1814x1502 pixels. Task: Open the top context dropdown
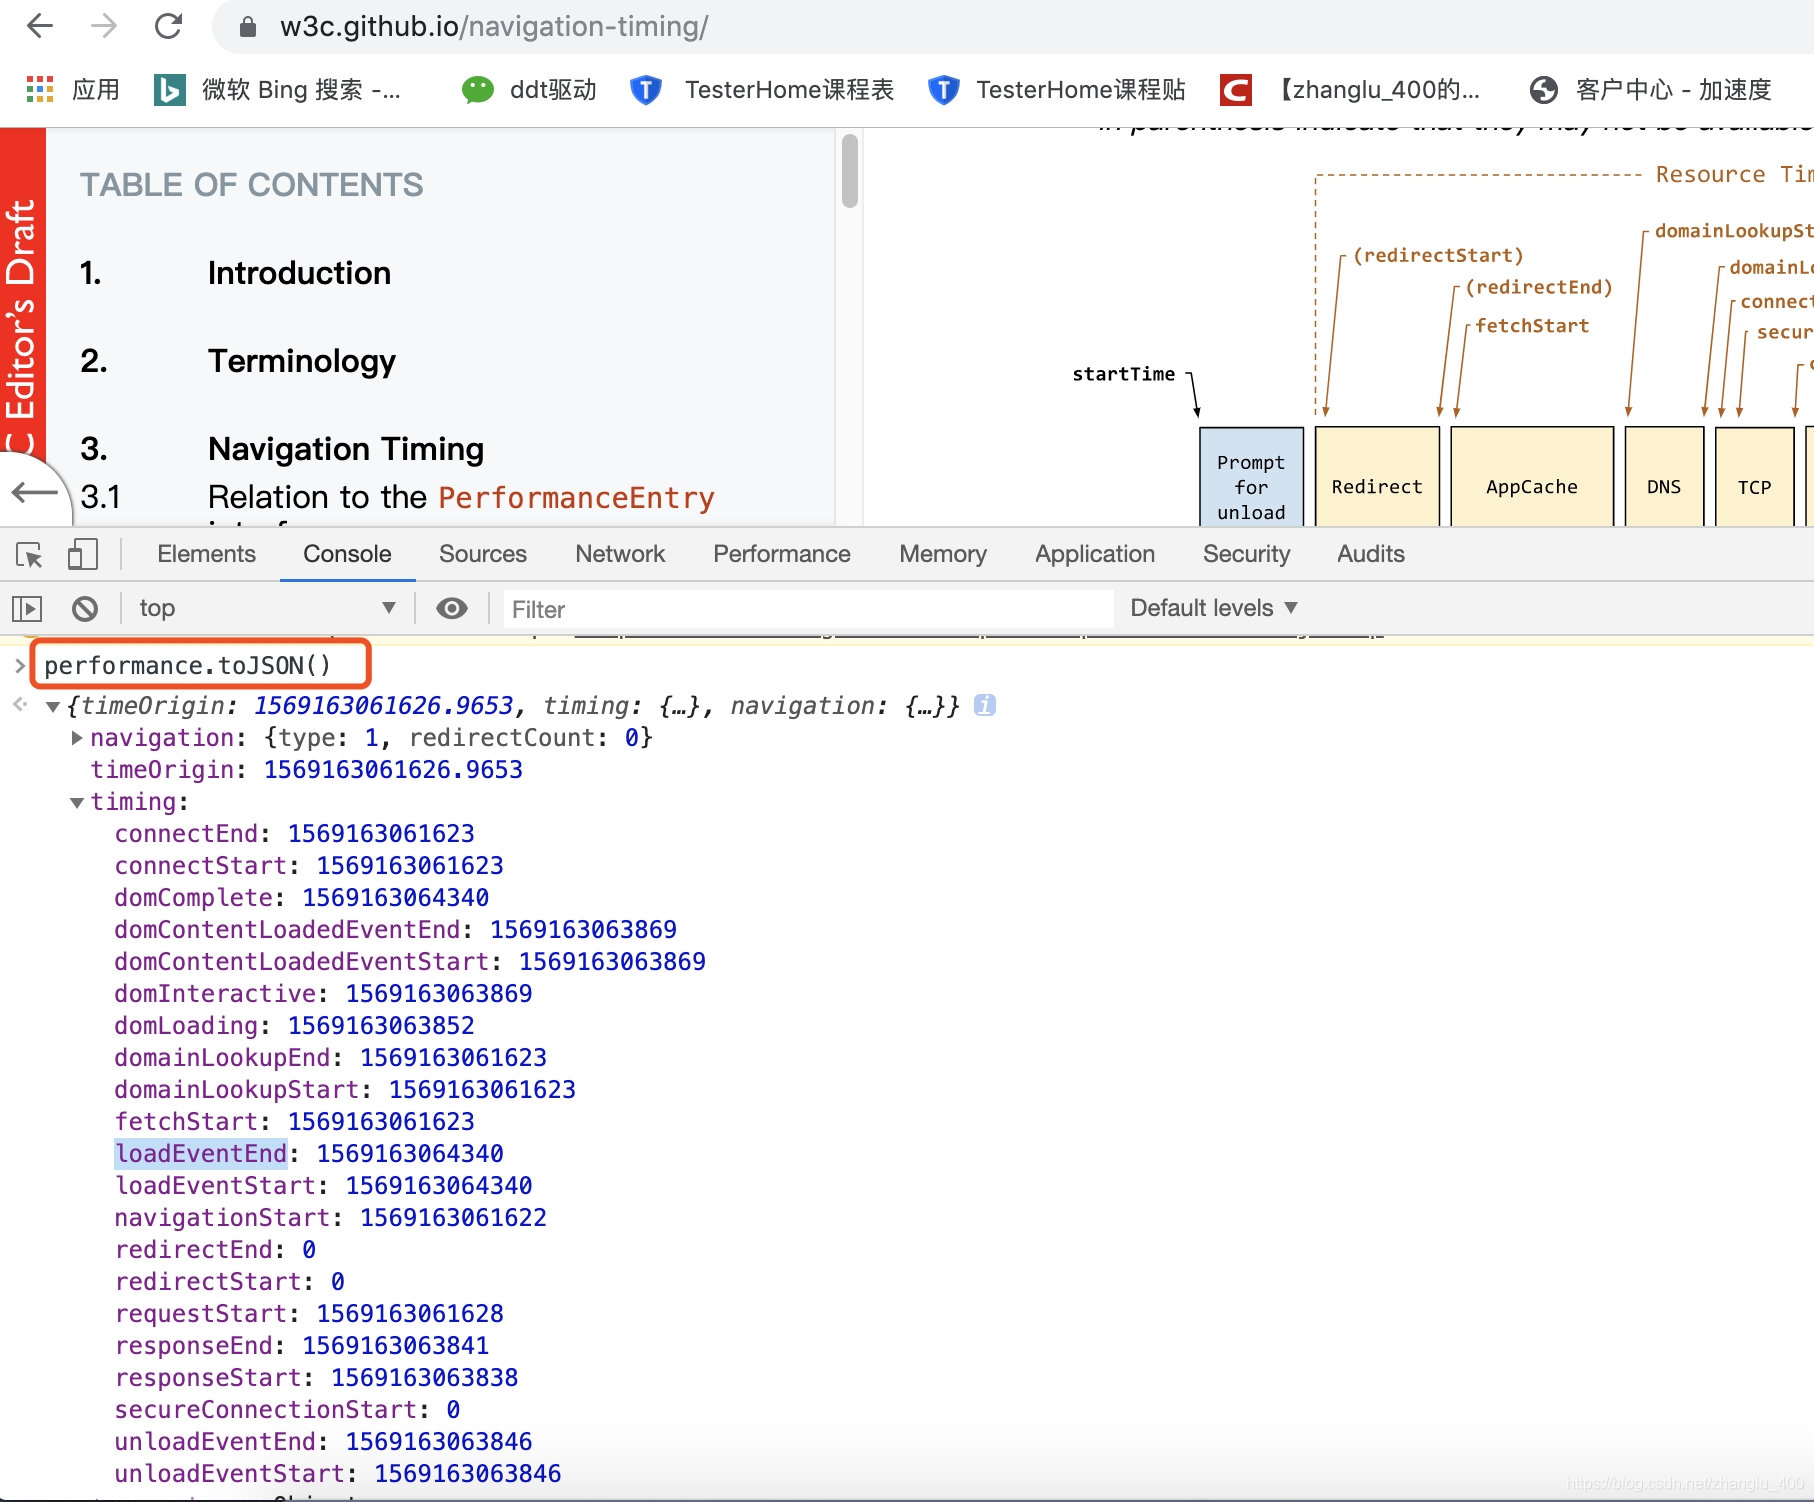click(267, 608)
